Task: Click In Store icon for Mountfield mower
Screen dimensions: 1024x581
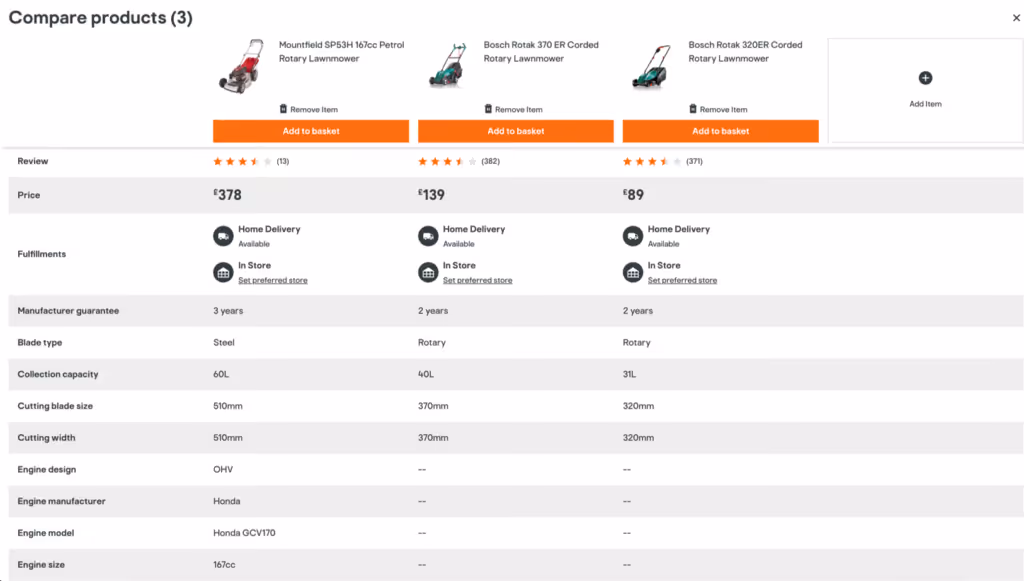Action: point(223,272)
